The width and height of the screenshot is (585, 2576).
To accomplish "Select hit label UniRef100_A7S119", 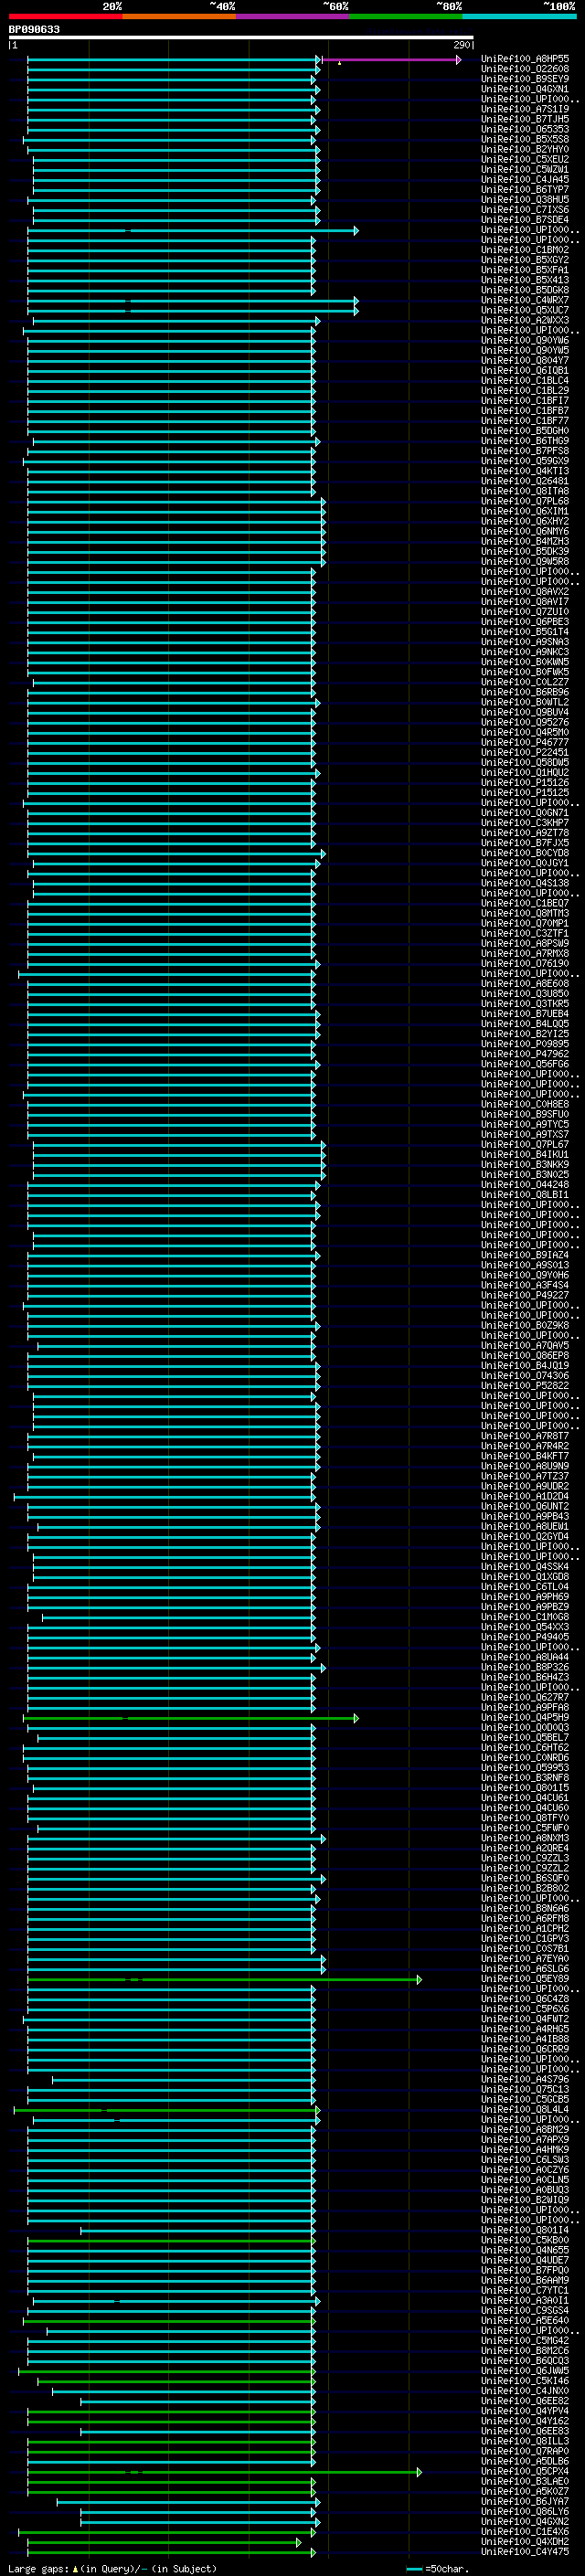I will [x=524, y=109].
